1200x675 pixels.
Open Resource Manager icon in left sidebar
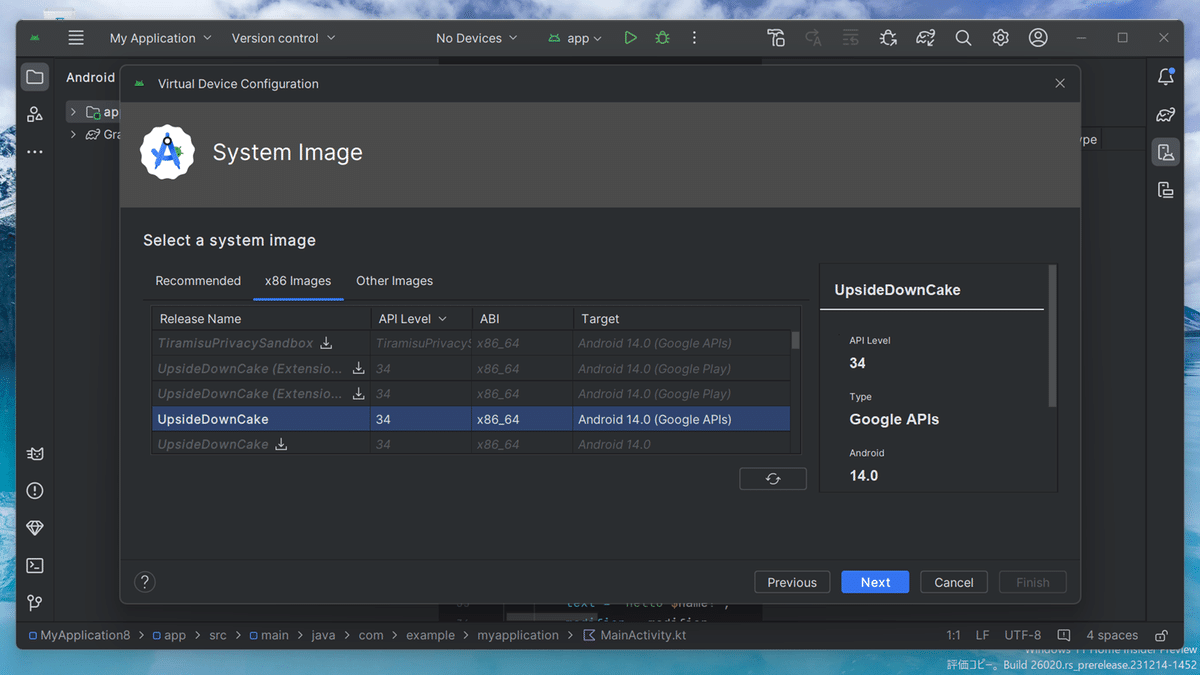tap(35, 114)
